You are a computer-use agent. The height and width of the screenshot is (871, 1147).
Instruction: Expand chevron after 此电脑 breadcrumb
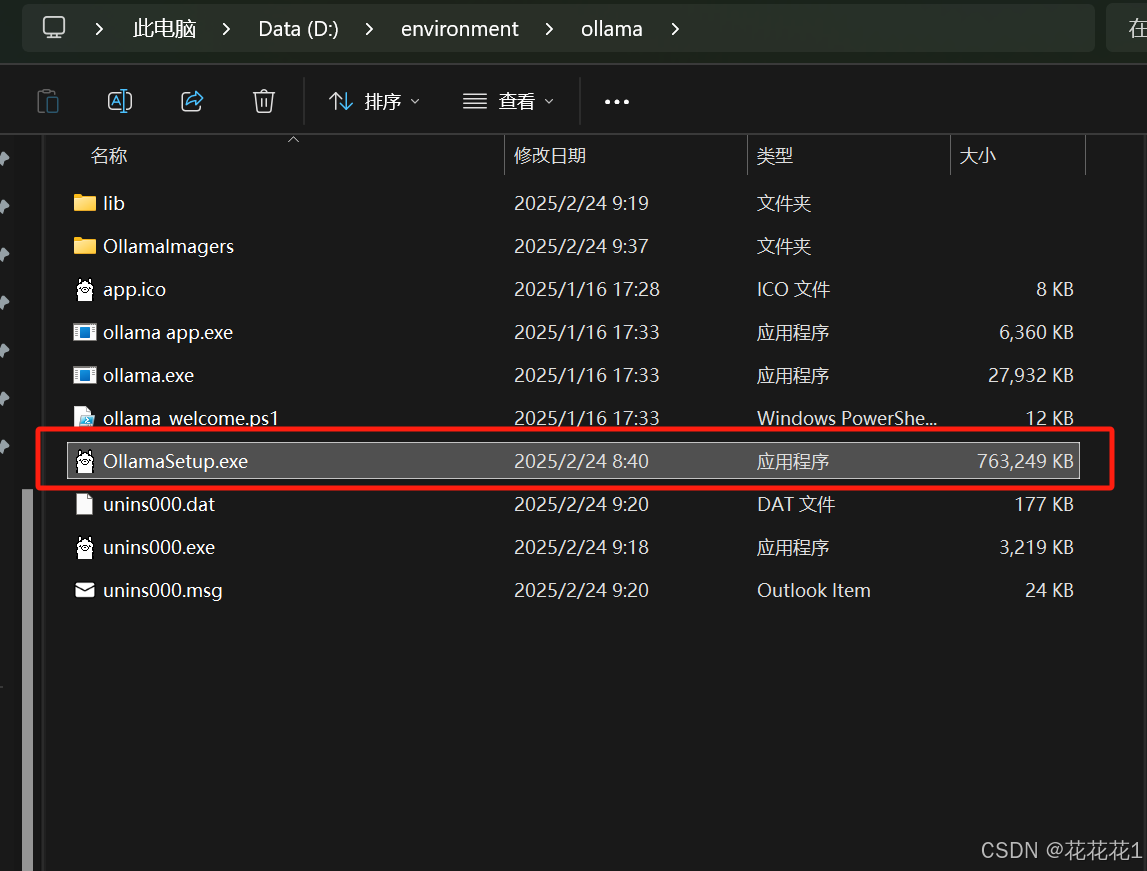pos(226,29)
